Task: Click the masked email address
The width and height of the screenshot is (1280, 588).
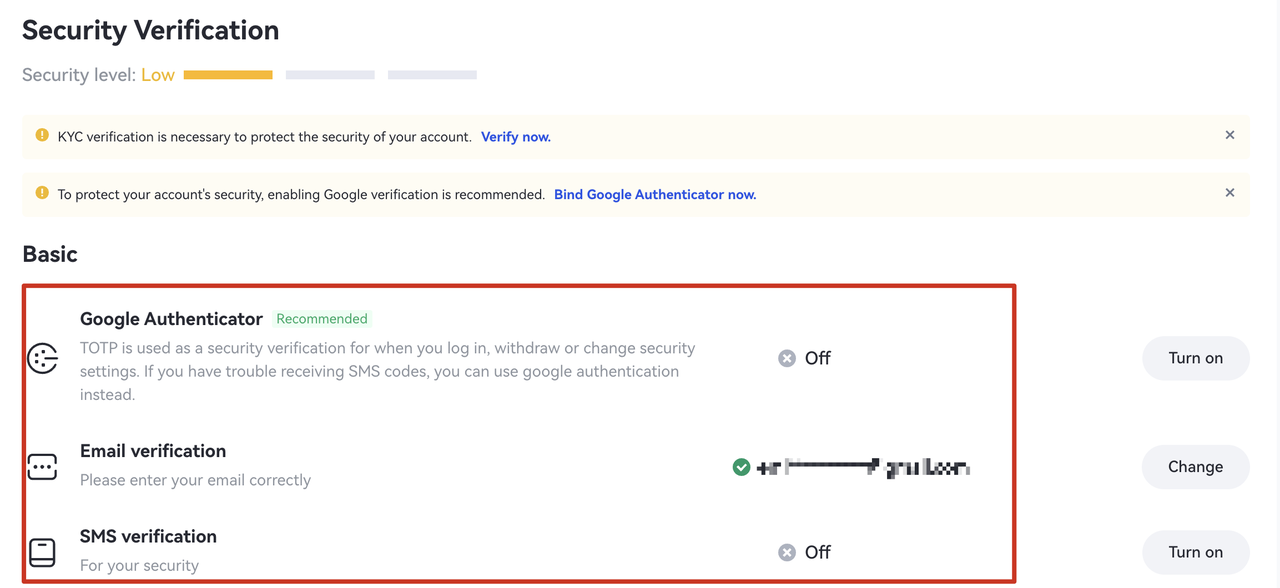Action: [x=864, y=467]
